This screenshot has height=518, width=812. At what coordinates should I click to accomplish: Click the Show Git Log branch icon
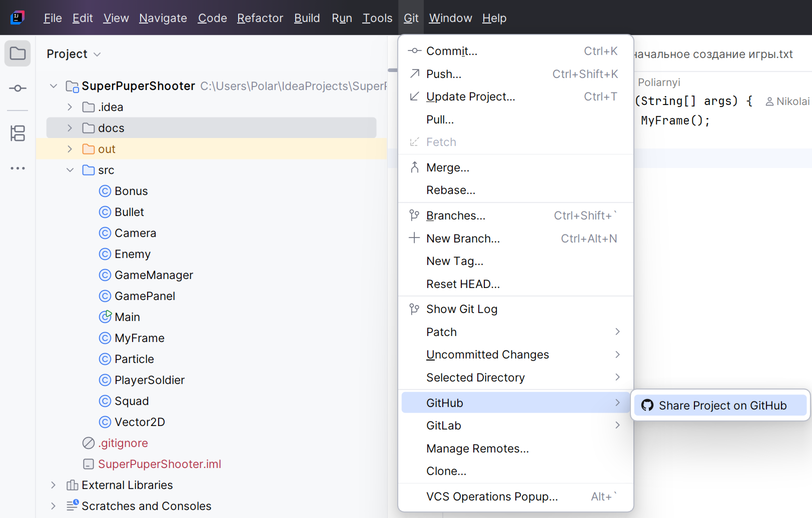pyautogui.click(x=414, y=309)
